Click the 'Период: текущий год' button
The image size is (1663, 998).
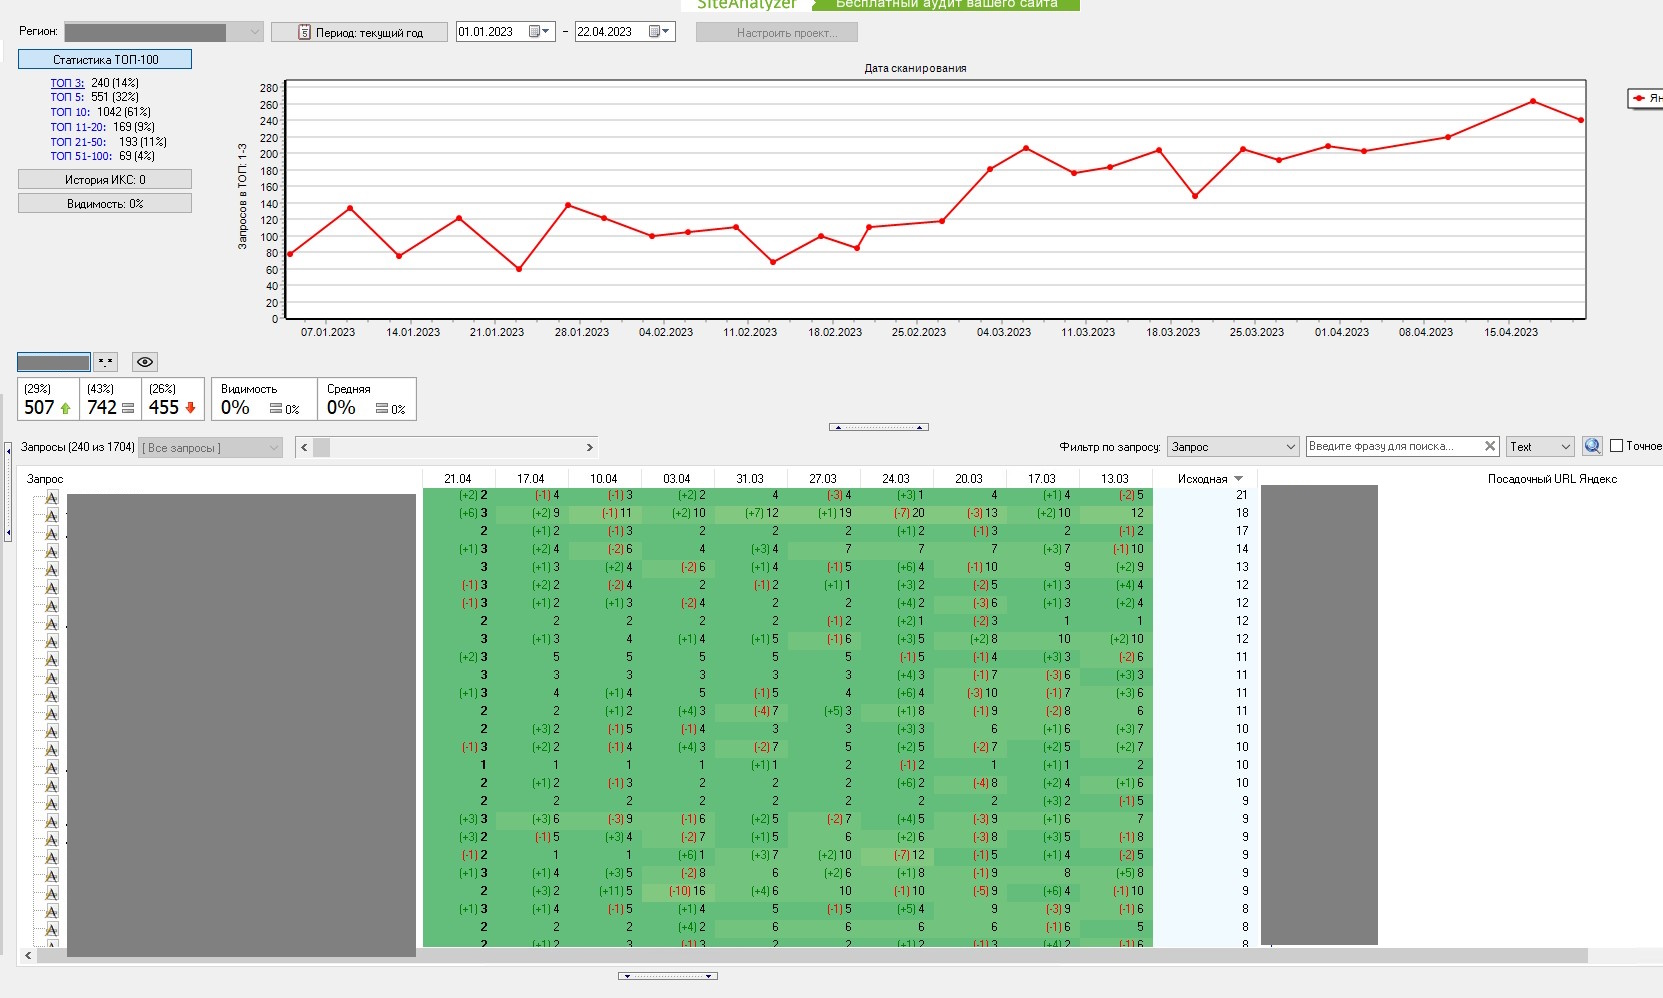359,32
